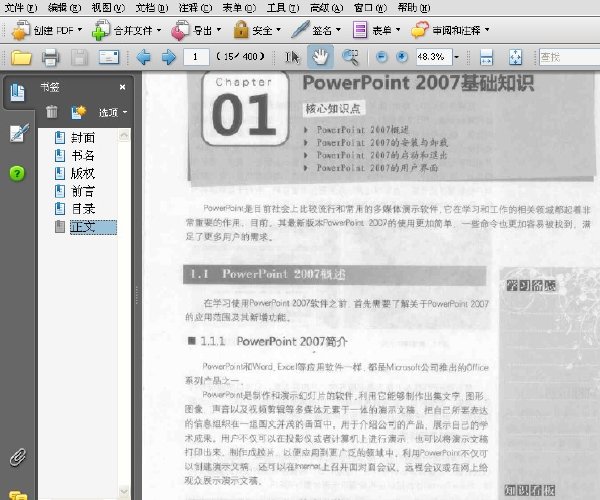Open the 安全 lock dropdown
600x500 pixels.
(257, 30)
